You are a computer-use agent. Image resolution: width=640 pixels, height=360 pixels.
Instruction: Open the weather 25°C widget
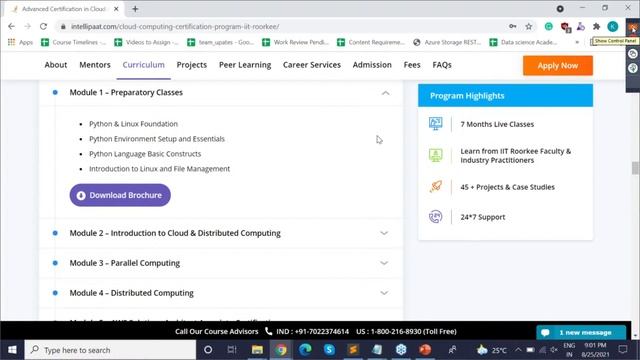492,350
